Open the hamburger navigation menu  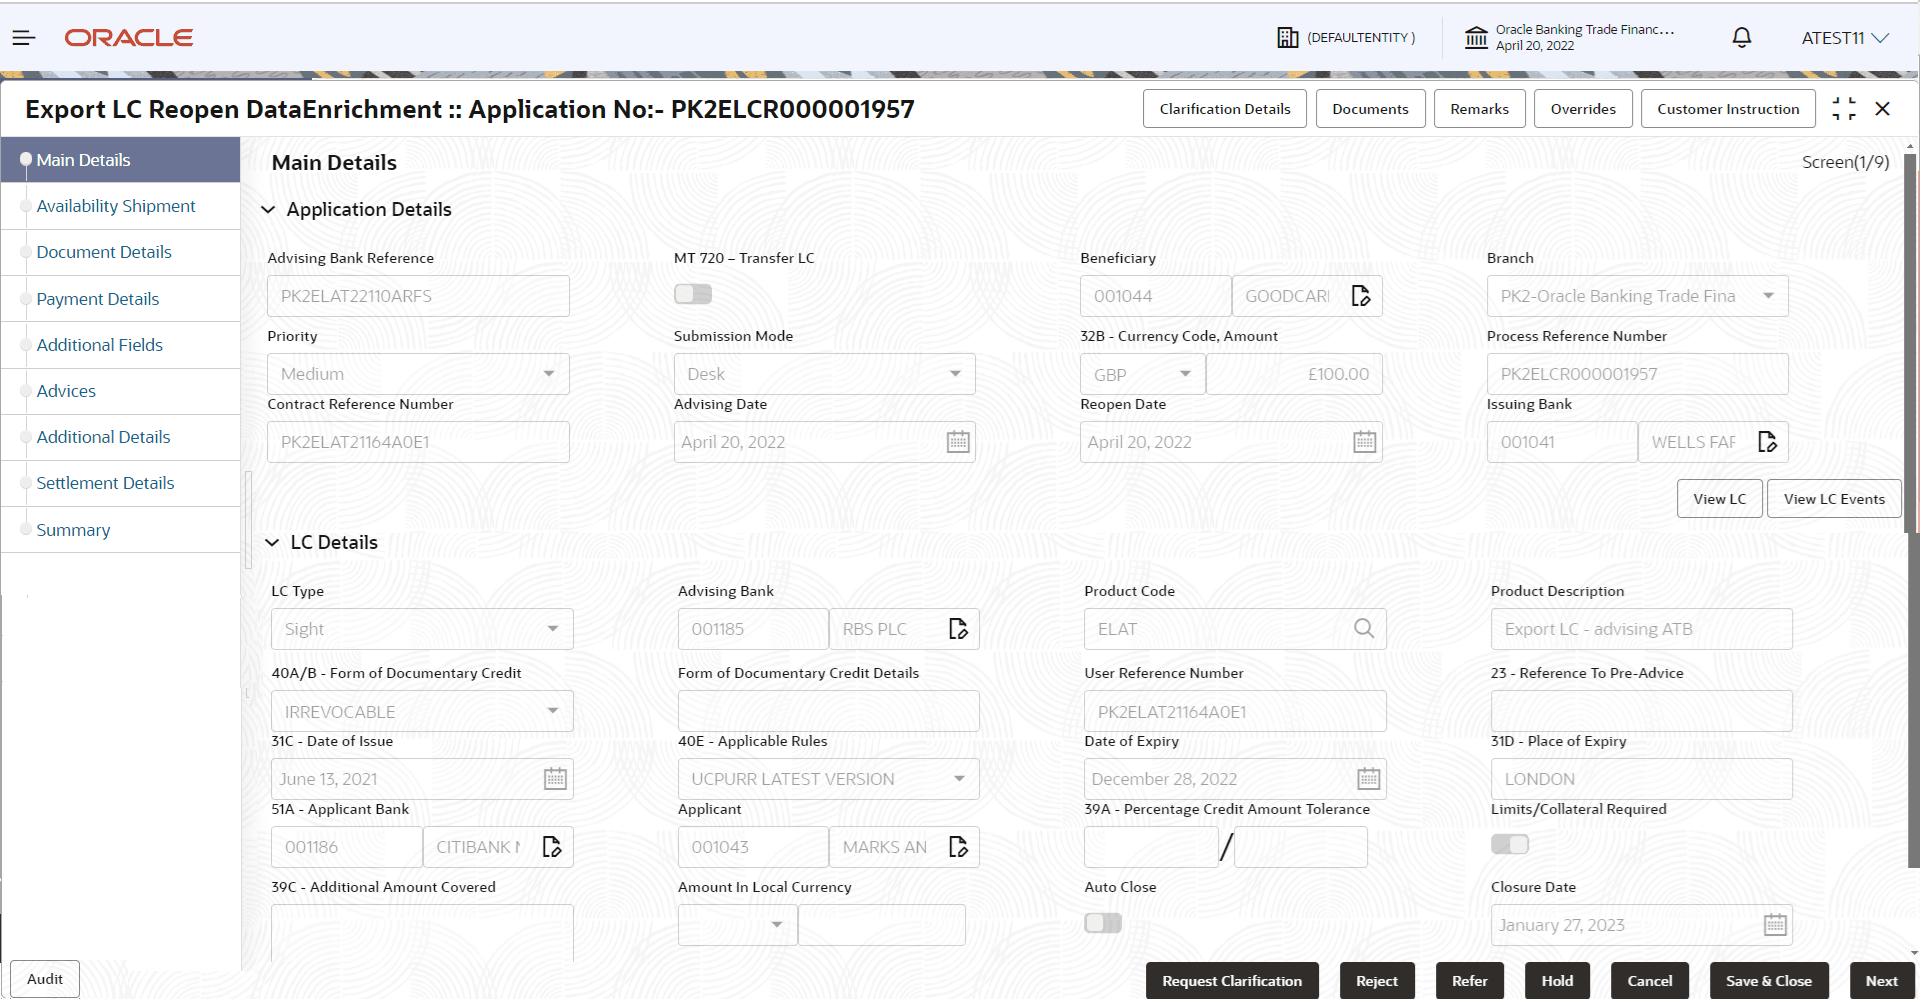click(23, 38)
